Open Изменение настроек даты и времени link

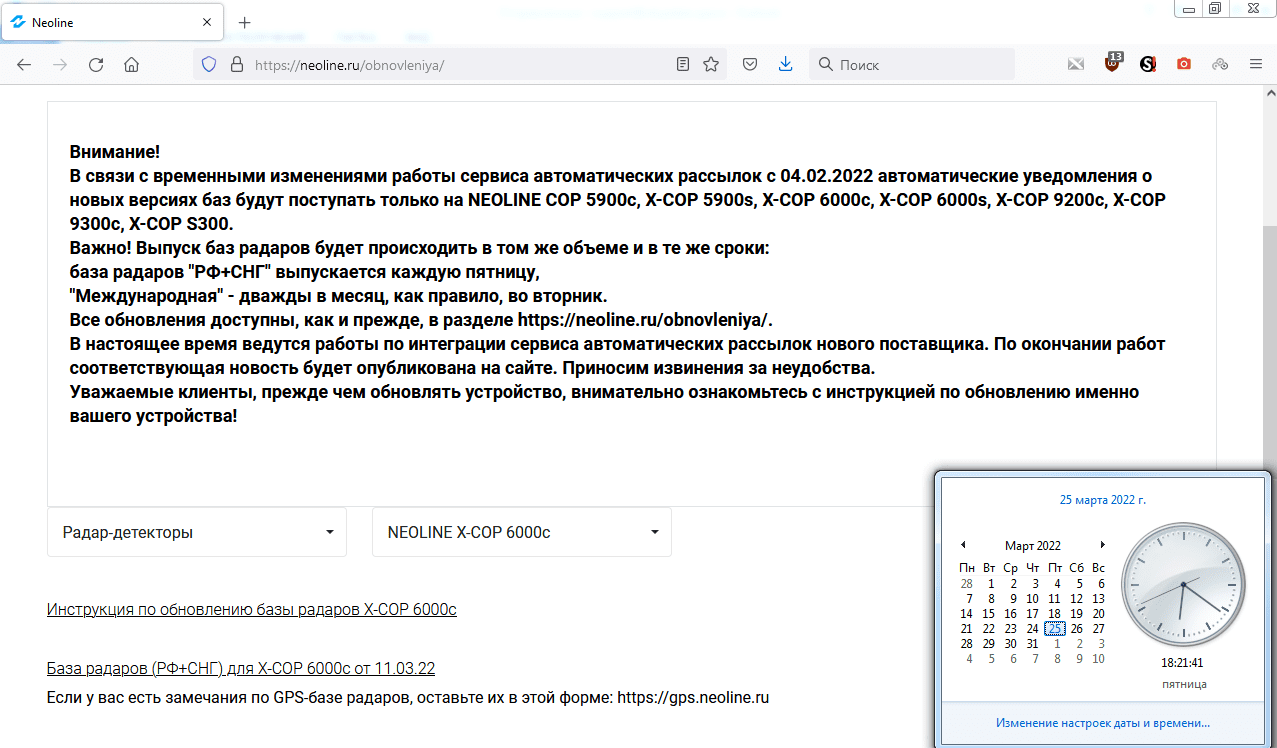(x=1103, y=722)
